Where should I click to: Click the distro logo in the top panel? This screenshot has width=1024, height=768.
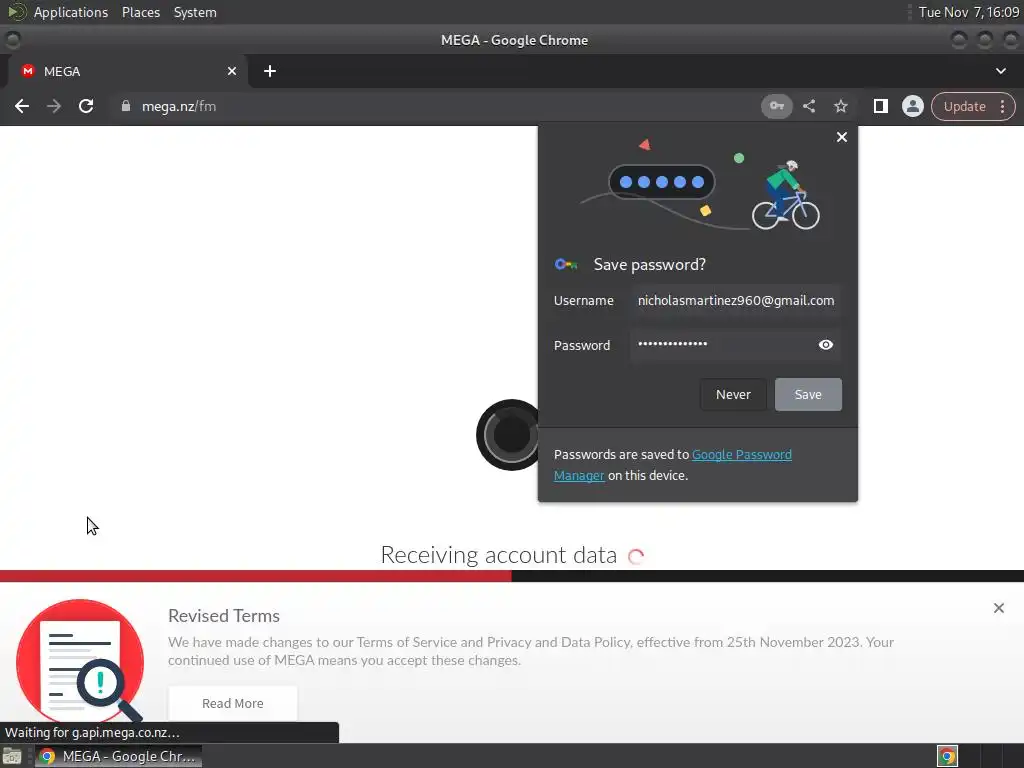click(x=16, y=12)
